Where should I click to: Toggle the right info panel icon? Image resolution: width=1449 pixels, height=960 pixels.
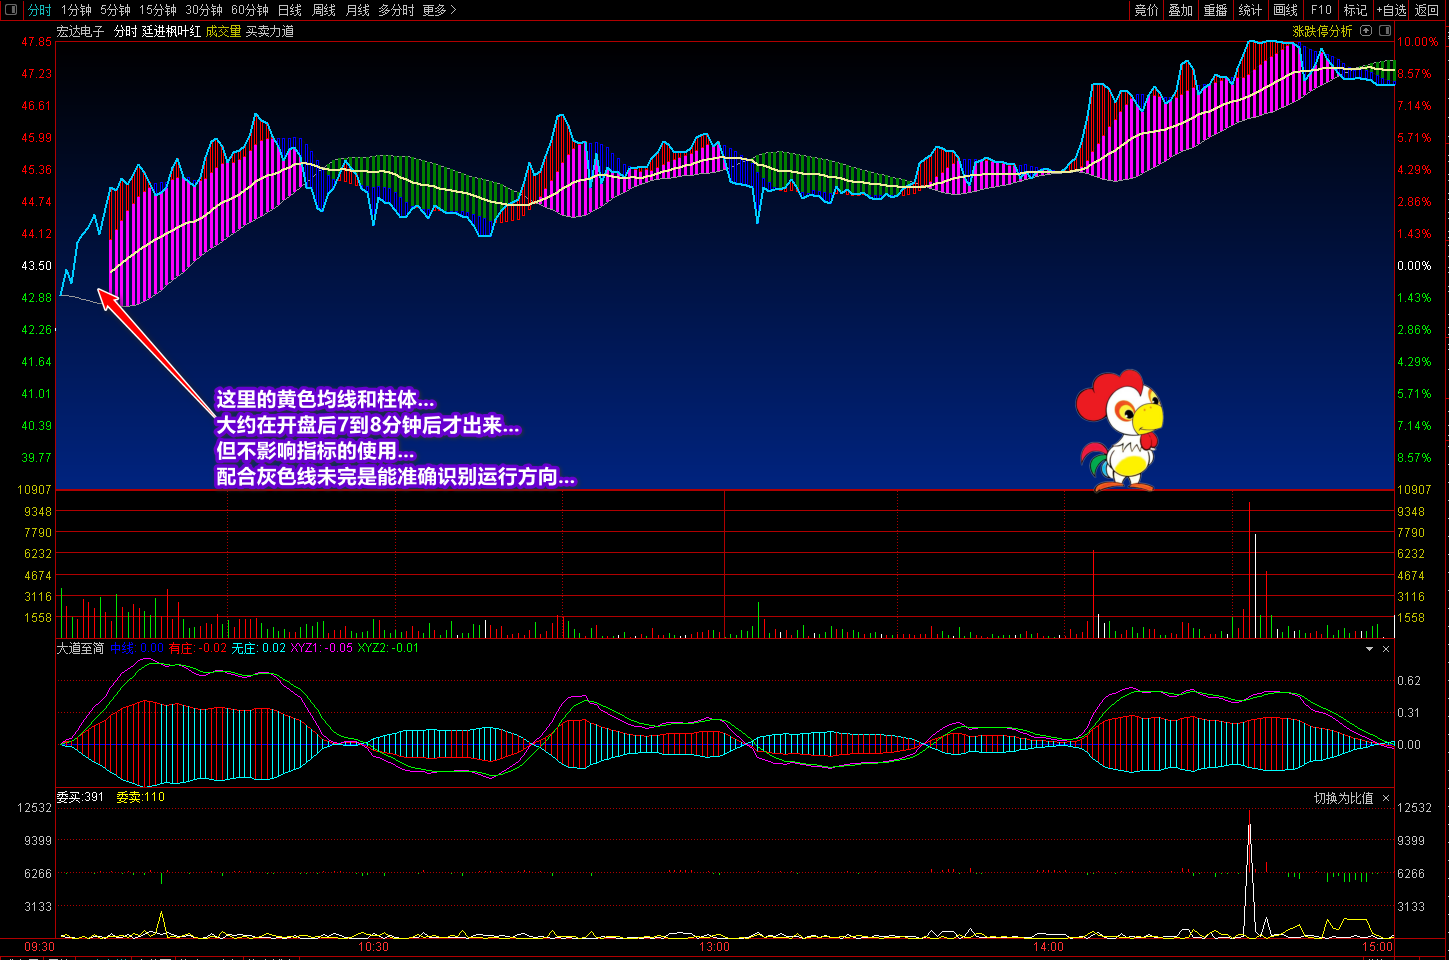(x=1385, y=31)
